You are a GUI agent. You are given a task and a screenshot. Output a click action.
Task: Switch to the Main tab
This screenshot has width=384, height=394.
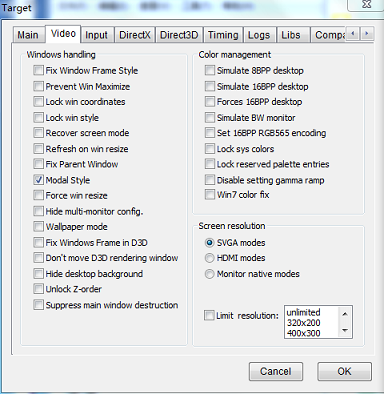pyautogui.click(x=28, y=35)
